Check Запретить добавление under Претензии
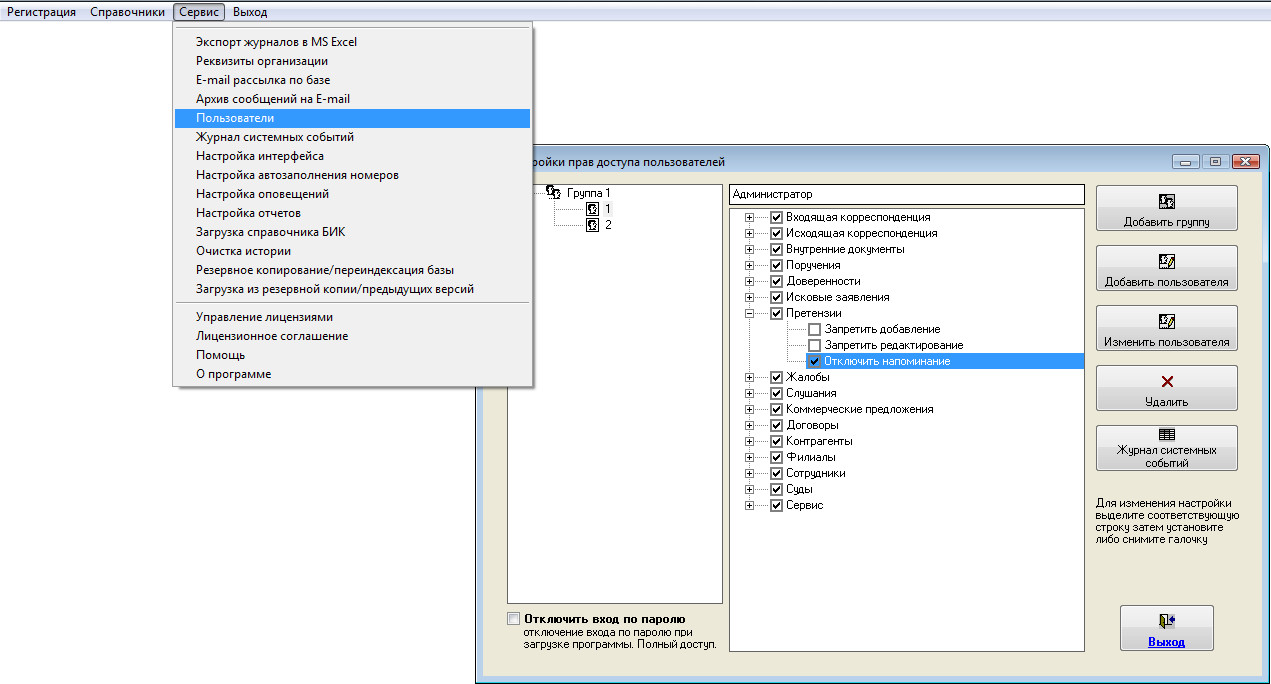This screenshot has width=1271, height=684. click(814, 329)
